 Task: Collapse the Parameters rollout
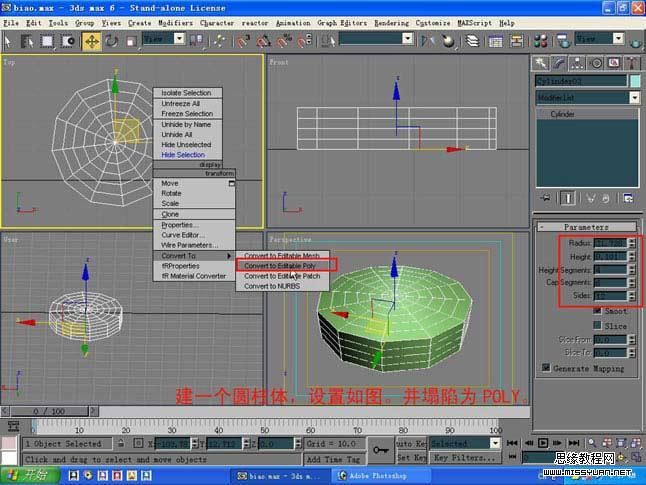tap(587, 227)
